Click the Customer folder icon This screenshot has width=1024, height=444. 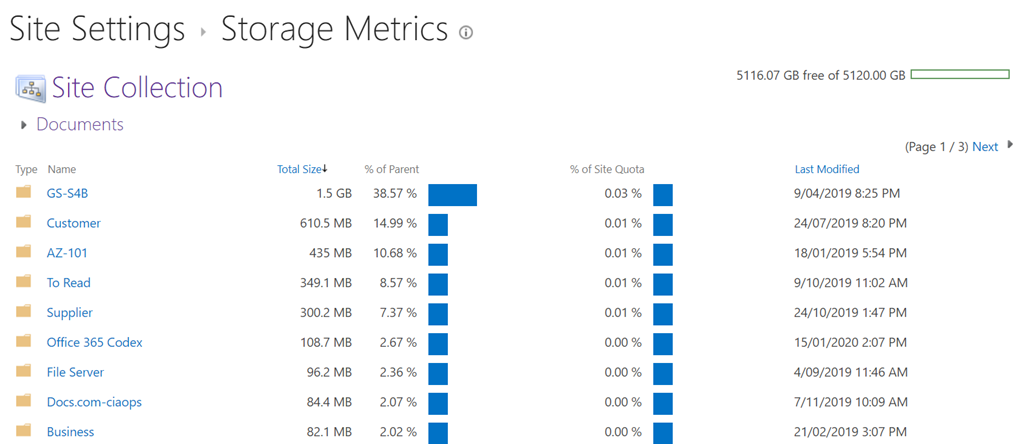(24, 223)
